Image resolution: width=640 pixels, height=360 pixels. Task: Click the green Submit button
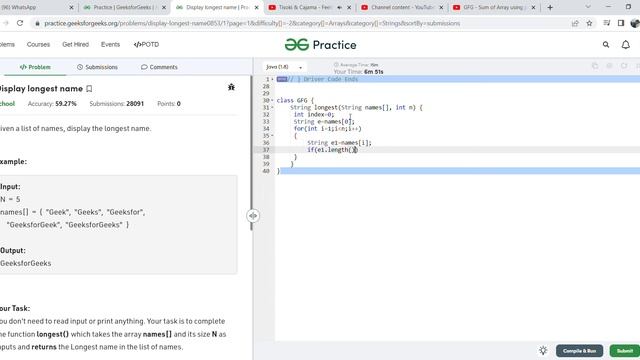point(624,351)
